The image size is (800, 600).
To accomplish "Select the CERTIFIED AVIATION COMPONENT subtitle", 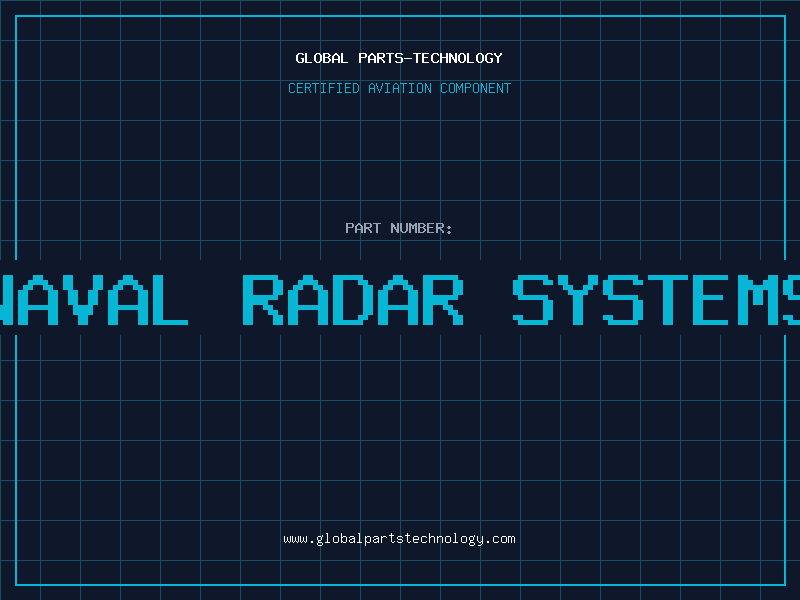I will 399,88.
